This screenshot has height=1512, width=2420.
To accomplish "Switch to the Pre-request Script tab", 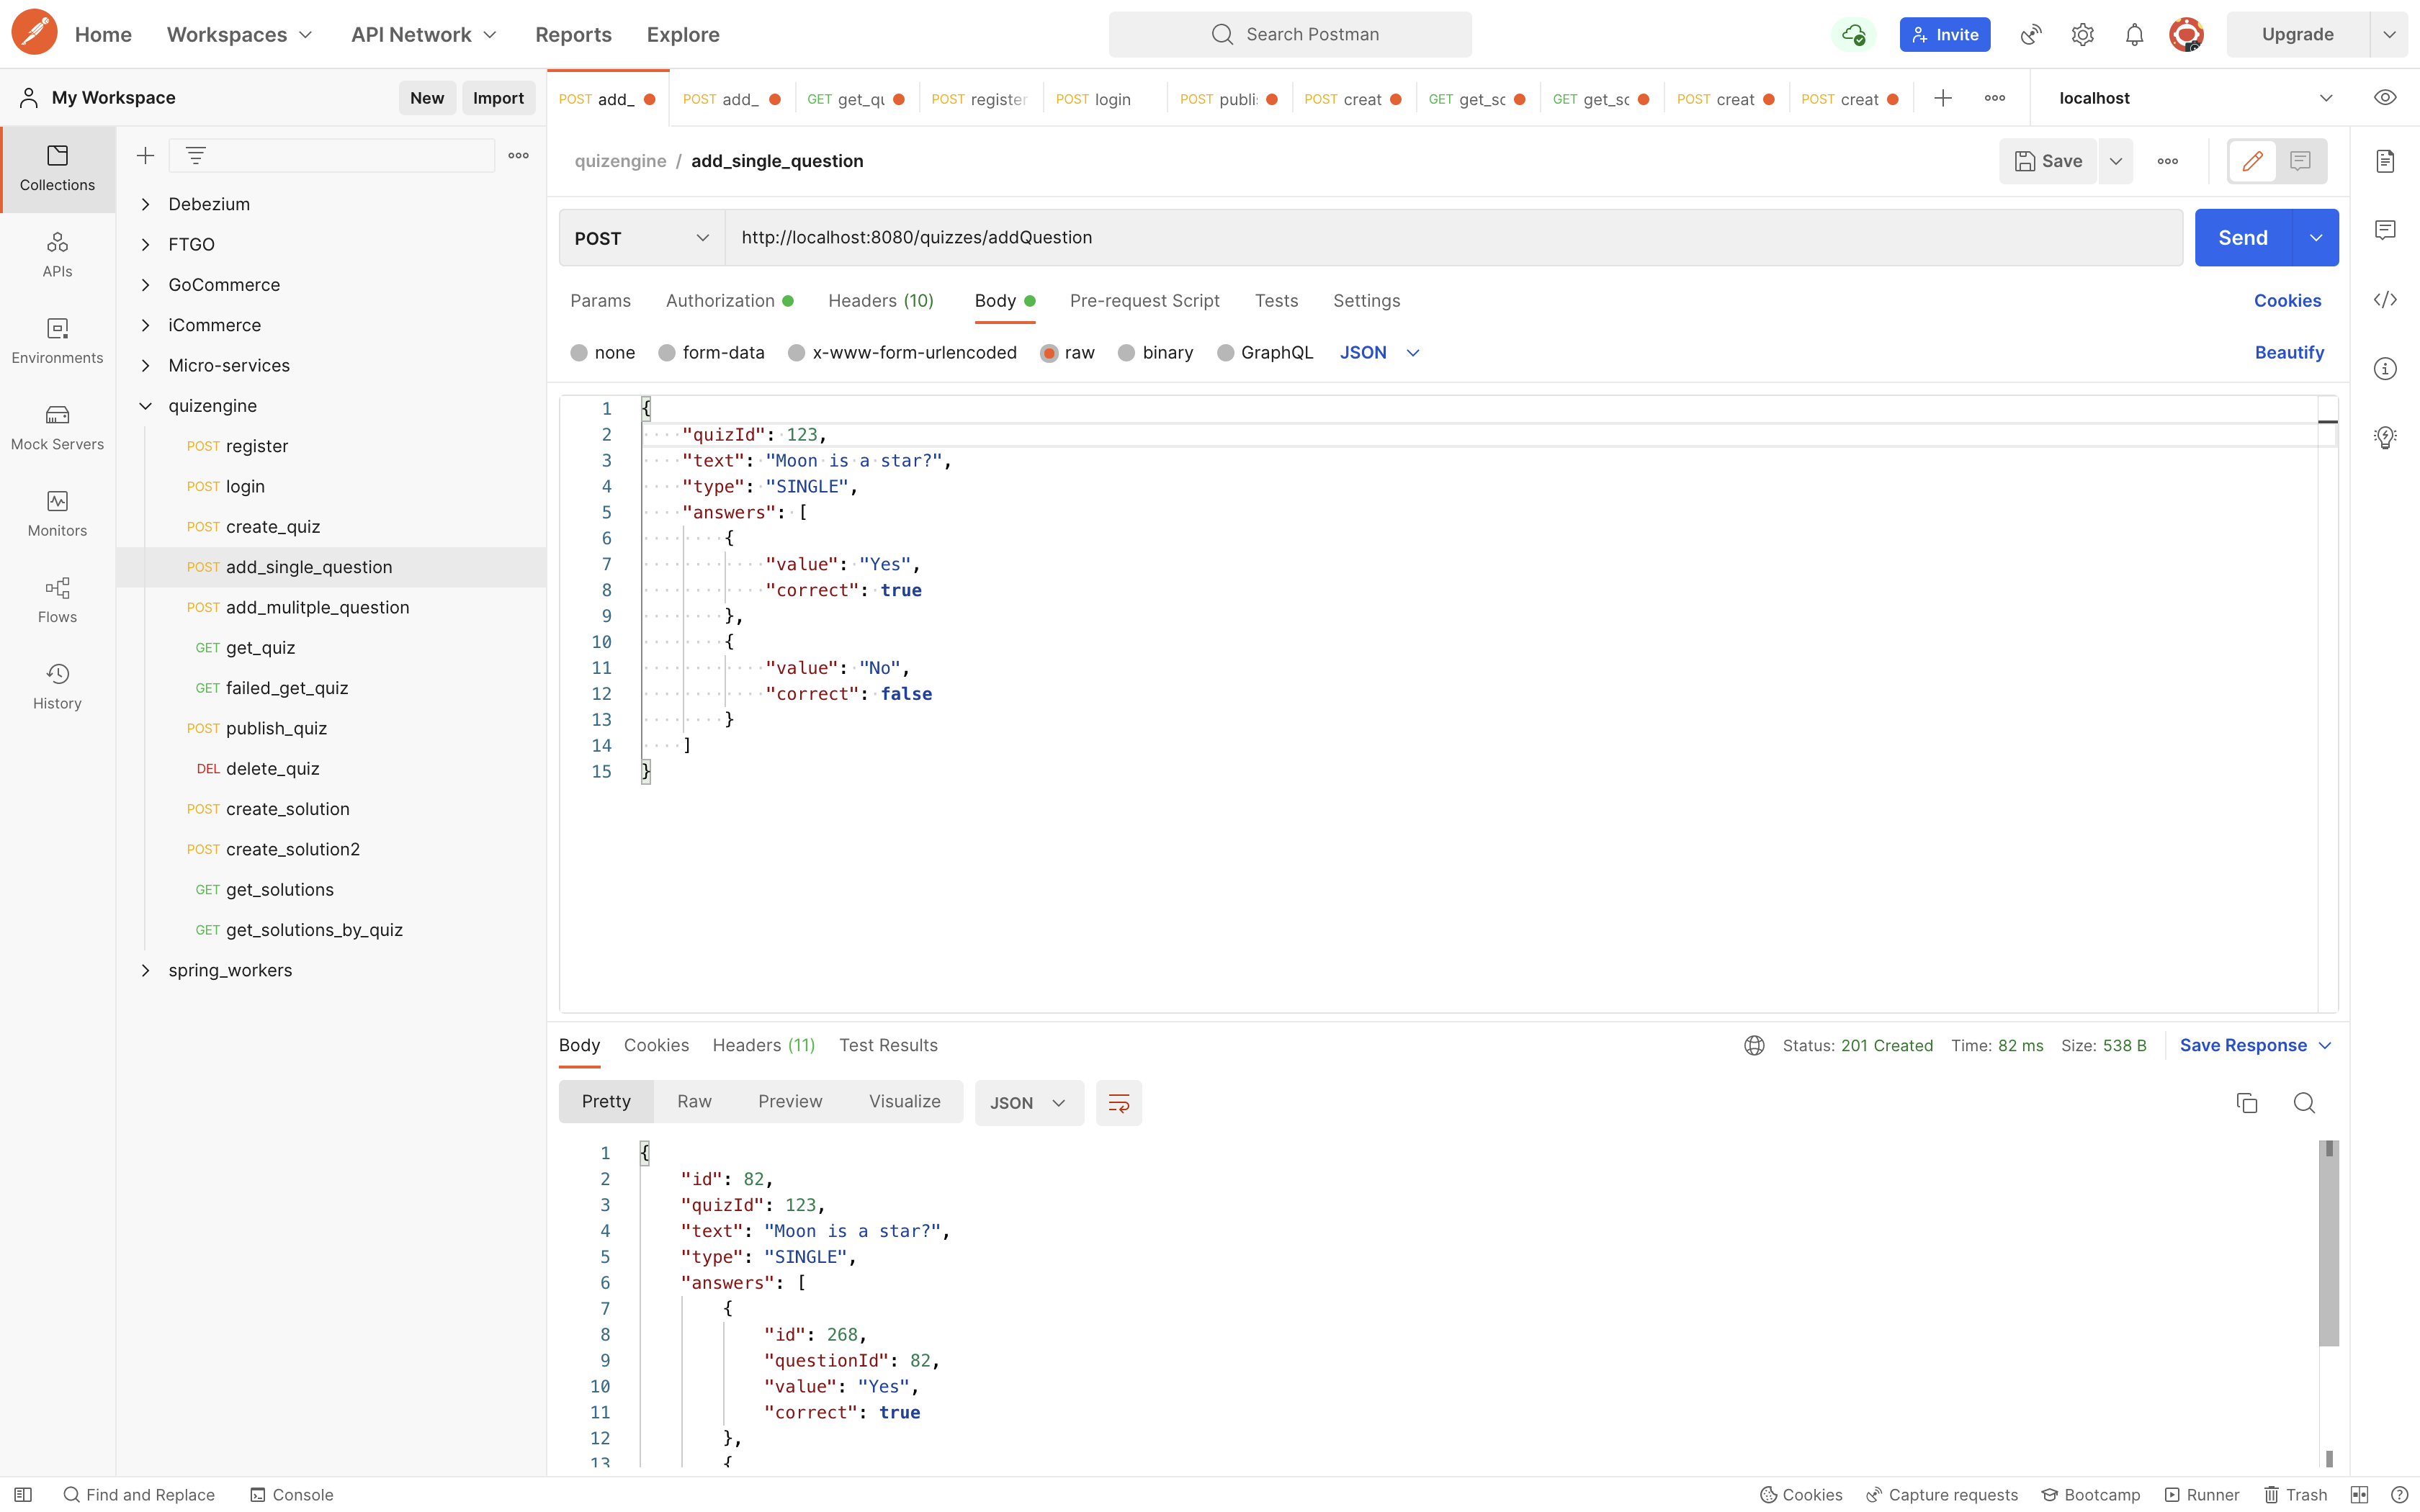I will click(x=1144, y=301).
